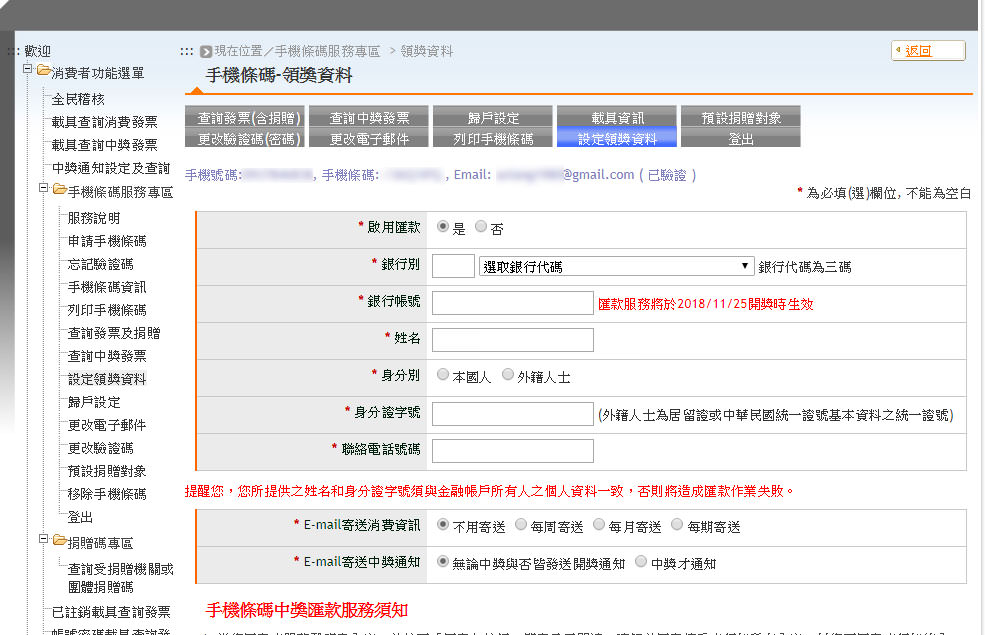Click the 預設捐贈對象 tab
The width and height of the screenshot is (987, 635).
click(x=741, y=117)
